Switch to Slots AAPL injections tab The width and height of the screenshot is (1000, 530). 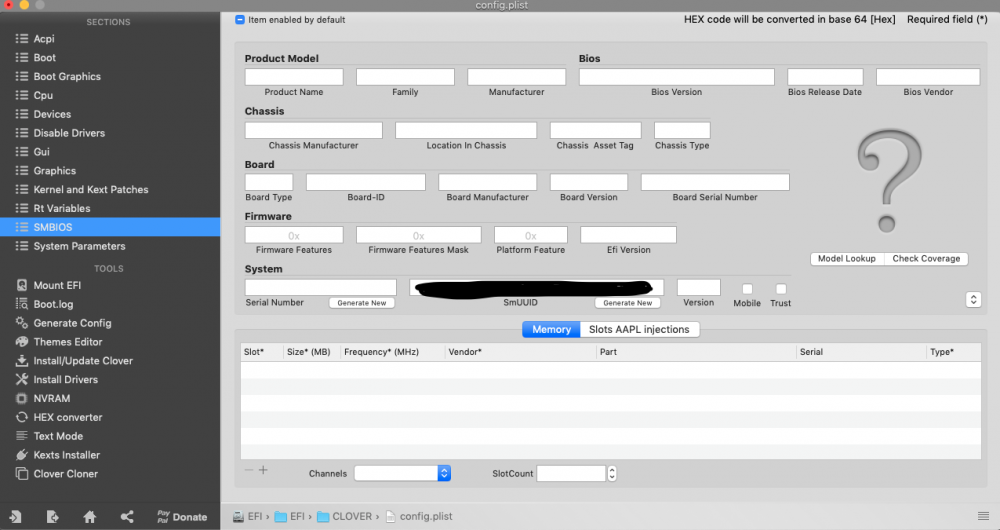(640, 329)
